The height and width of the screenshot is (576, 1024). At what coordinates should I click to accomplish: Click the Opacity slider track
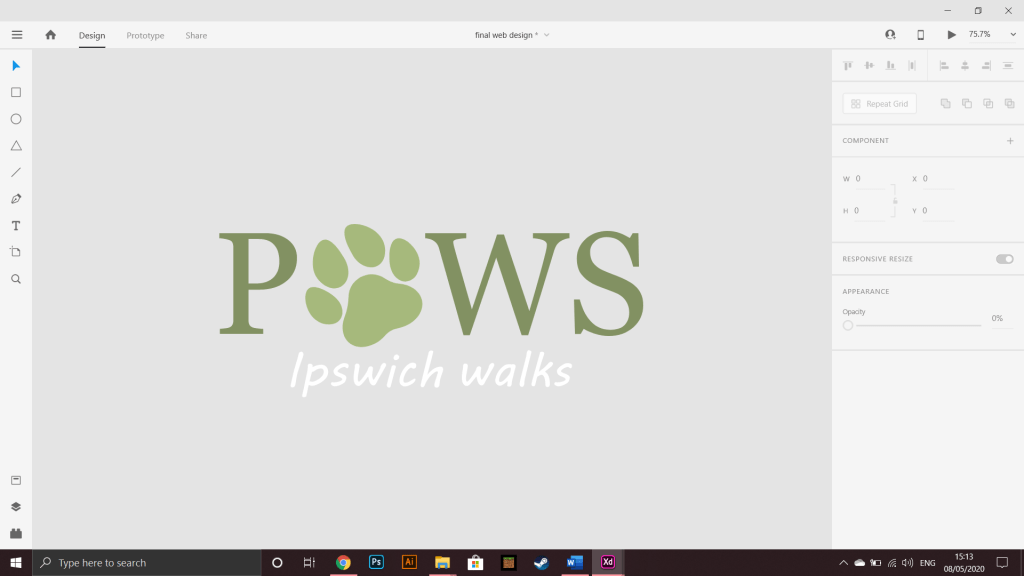coord(918,325)
